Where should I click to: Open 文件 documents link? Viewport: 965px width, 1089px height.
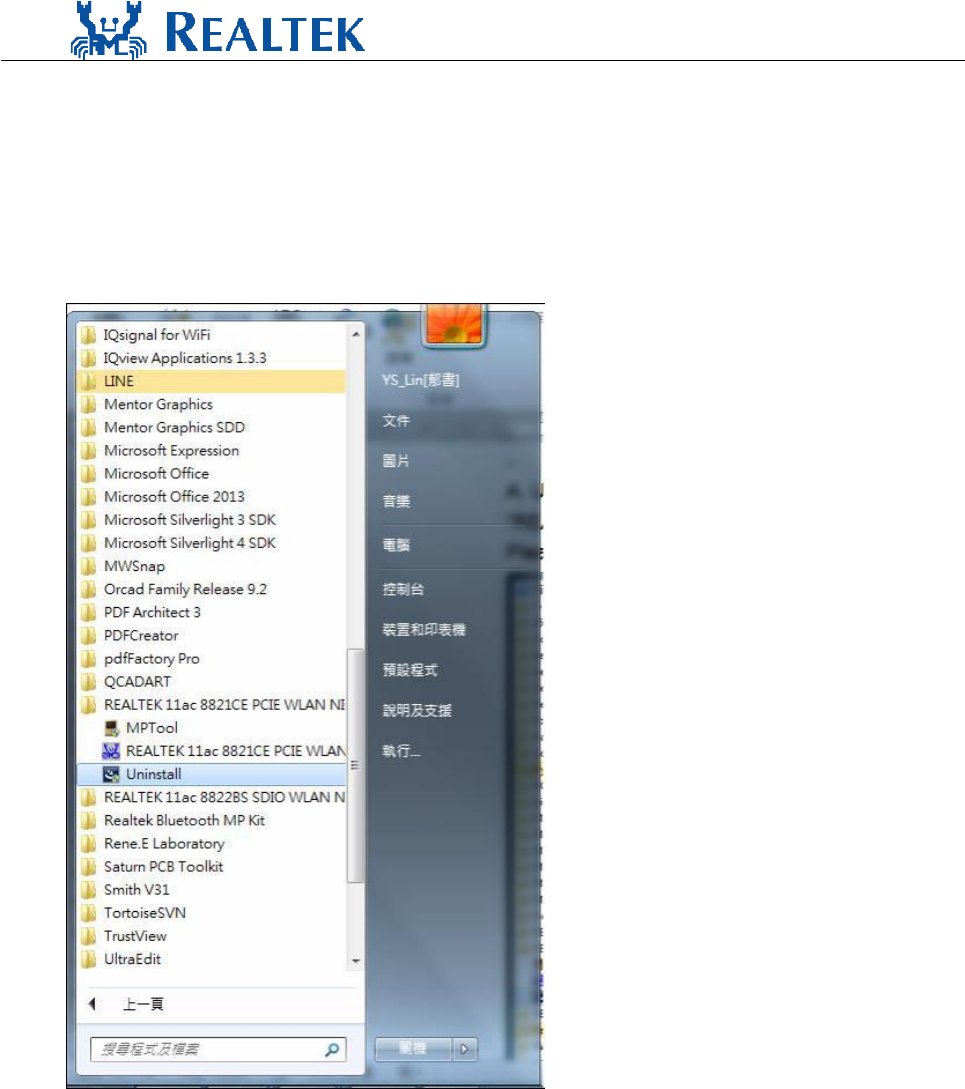pyautogui.click(x=396, y=421)
